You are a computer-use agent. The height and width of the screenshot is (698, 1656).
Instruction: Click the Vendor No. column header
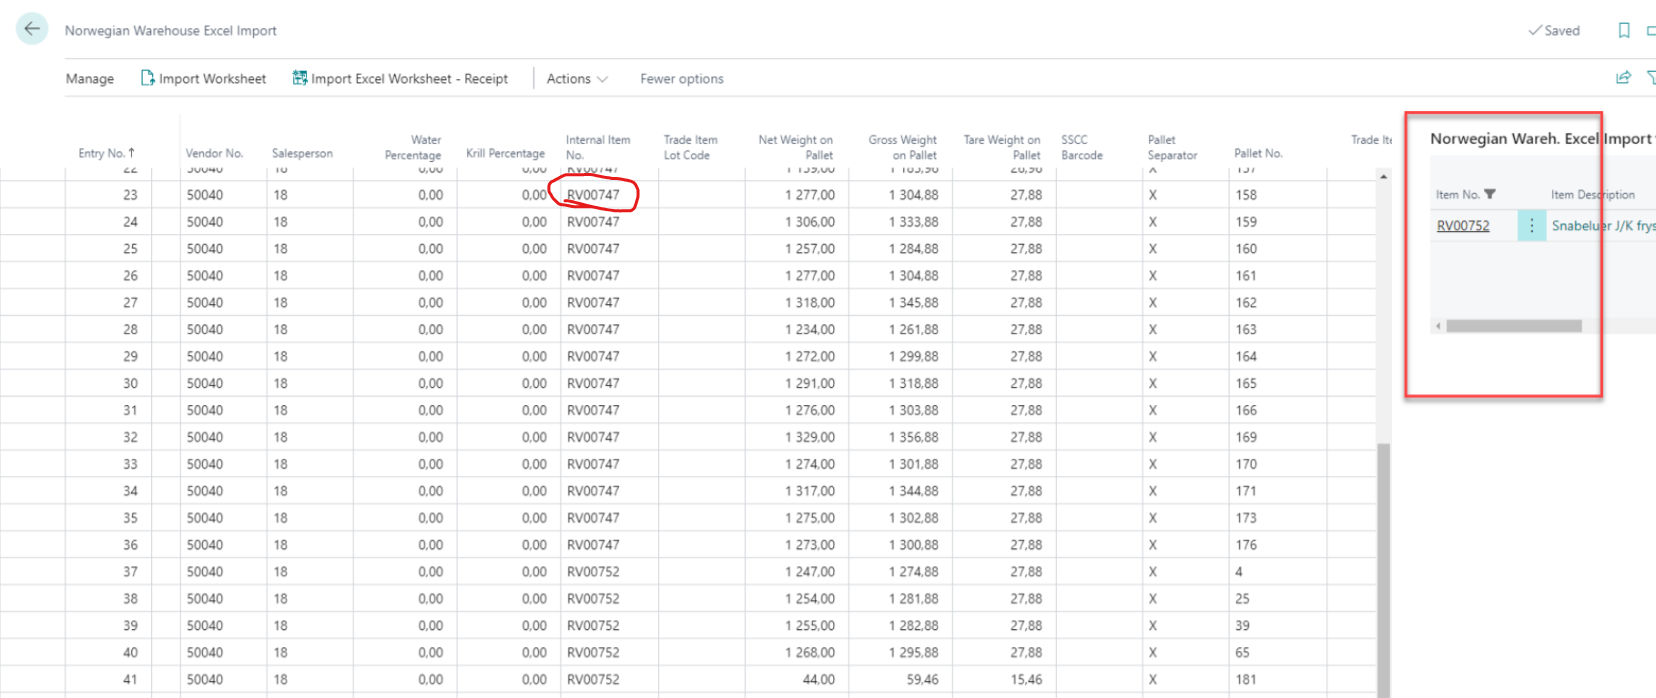pyautogui.click(x=214, y=153)
